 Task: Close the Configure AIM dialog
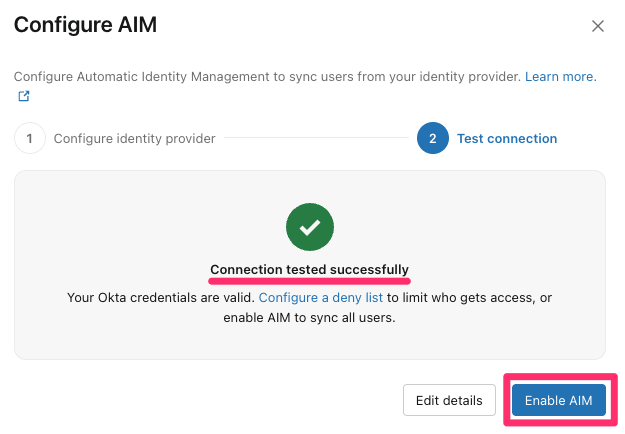(597, 26)
